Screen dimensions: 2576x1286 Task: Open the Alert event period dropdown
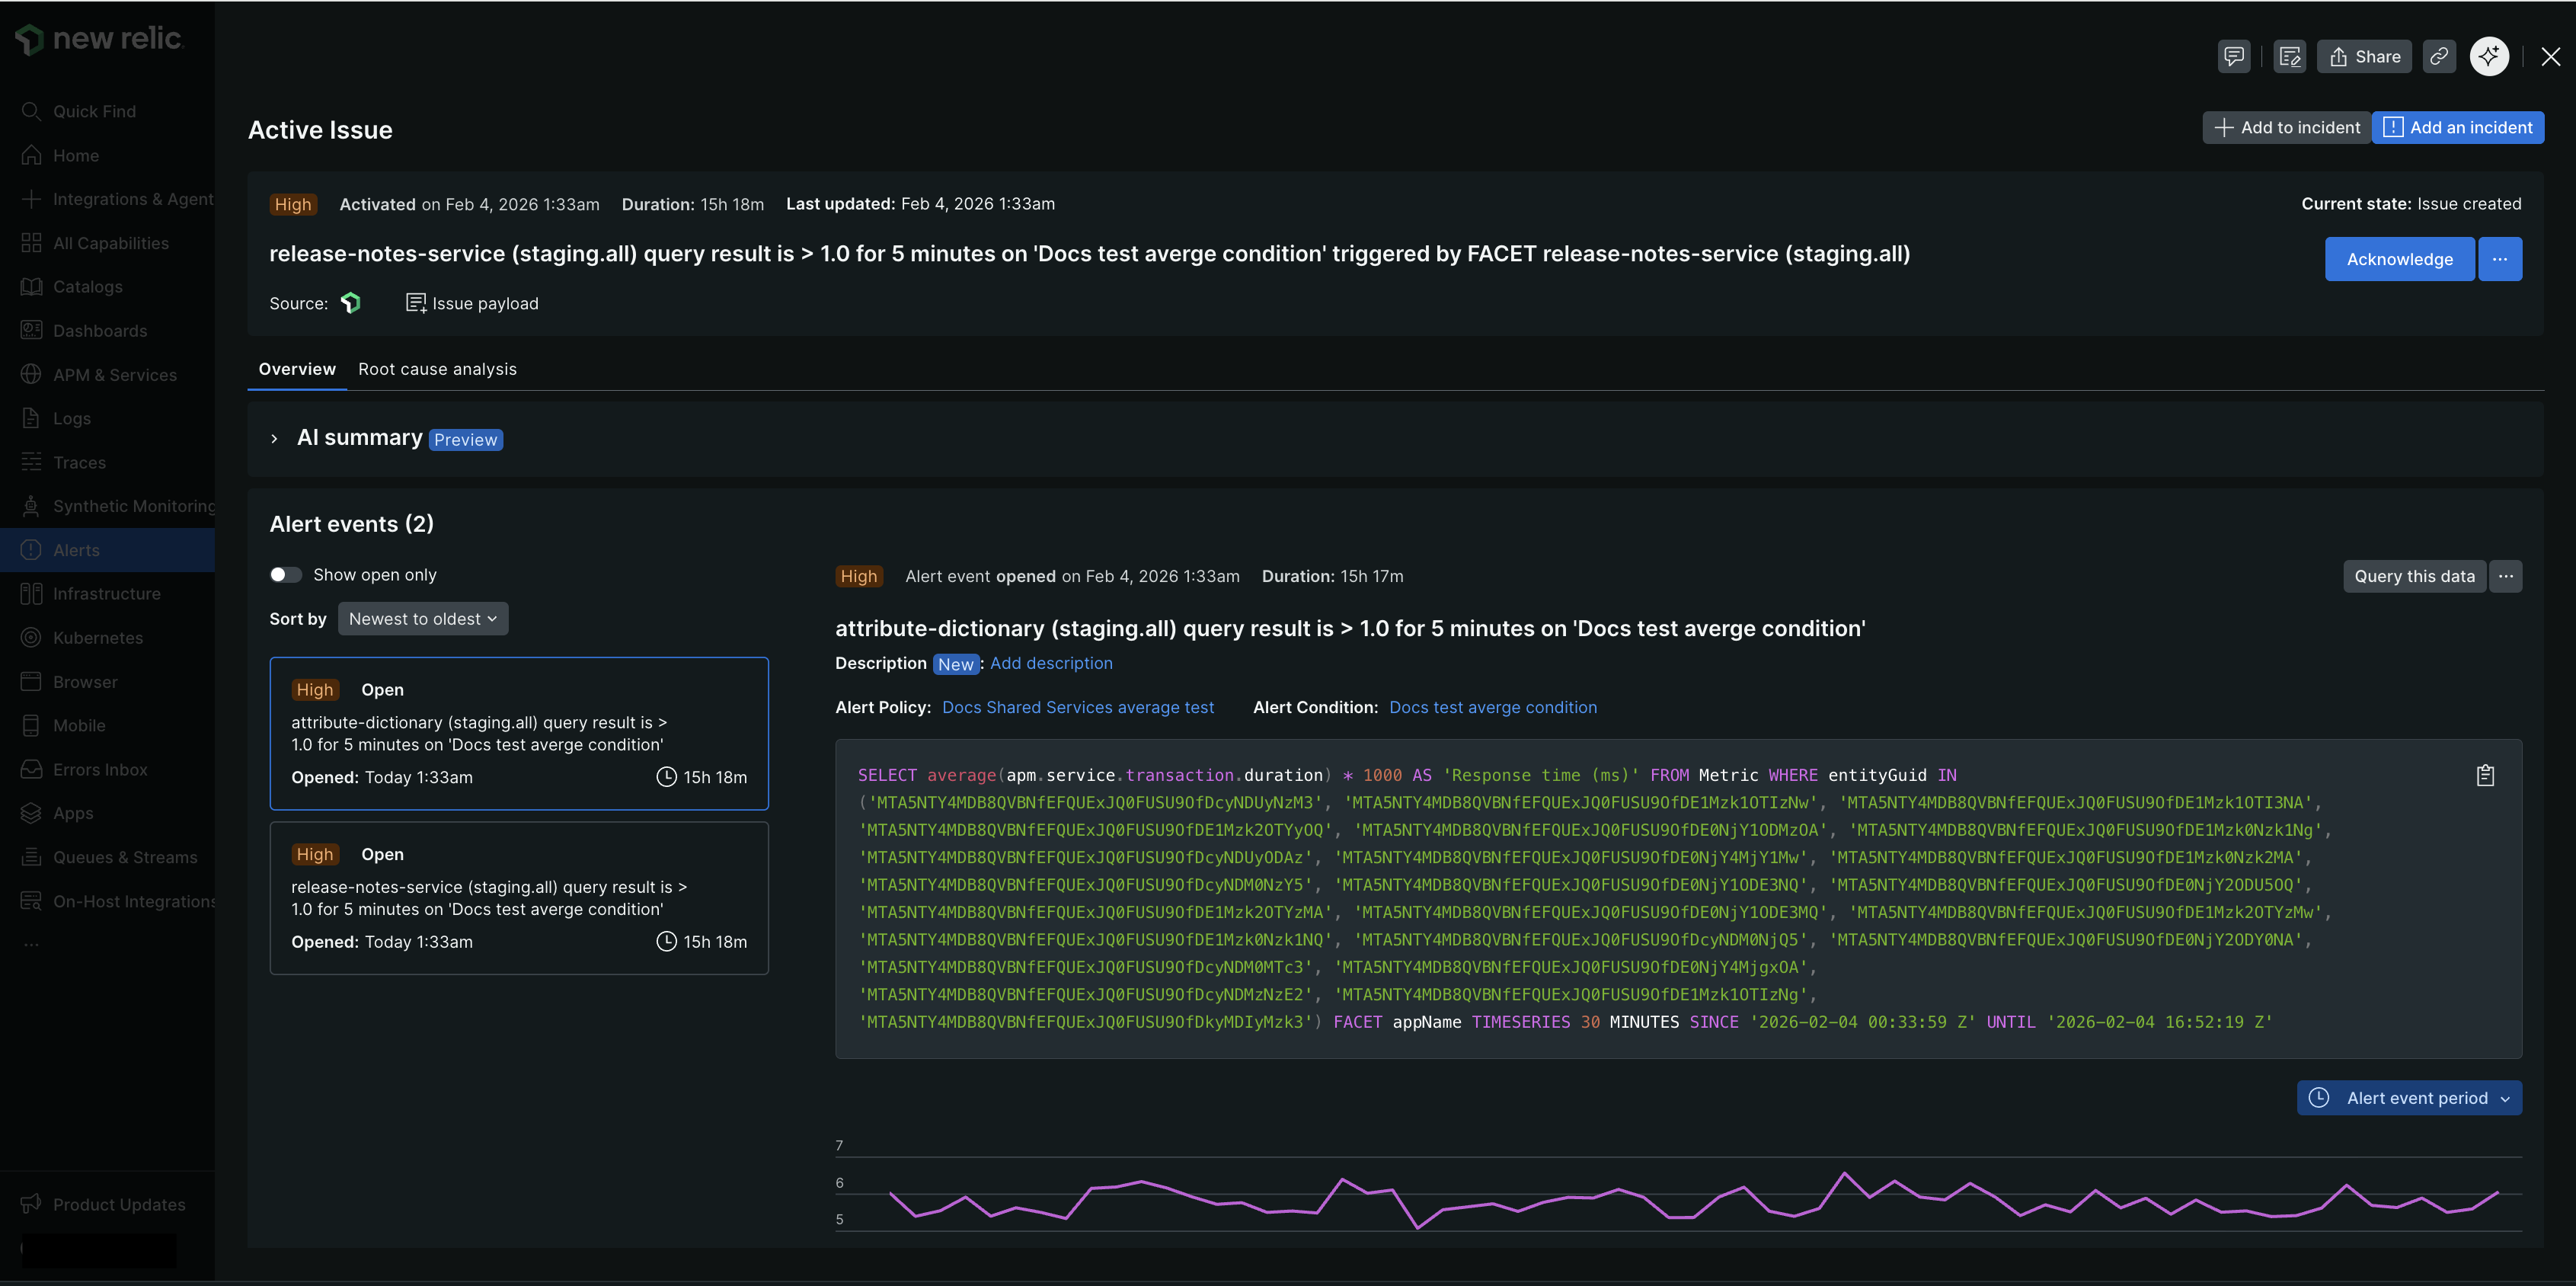(2409, 1098)
